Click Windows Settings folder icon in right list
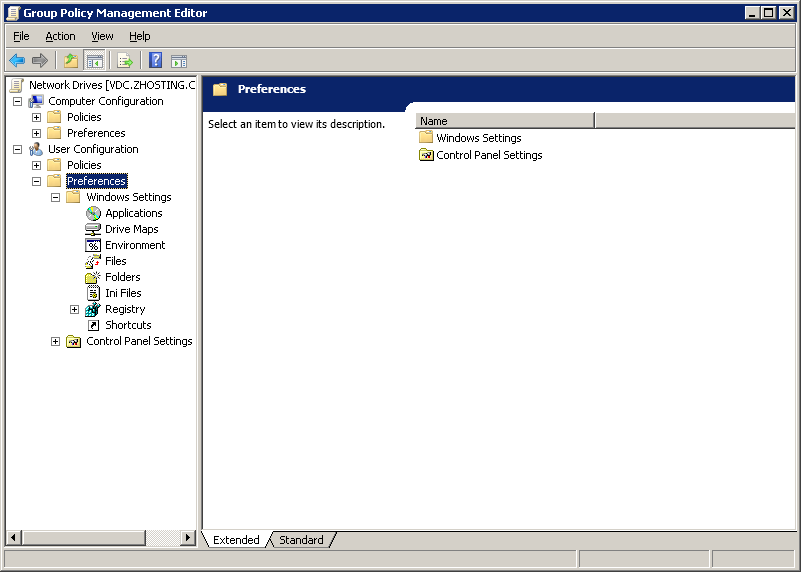 tap(426, 137)
